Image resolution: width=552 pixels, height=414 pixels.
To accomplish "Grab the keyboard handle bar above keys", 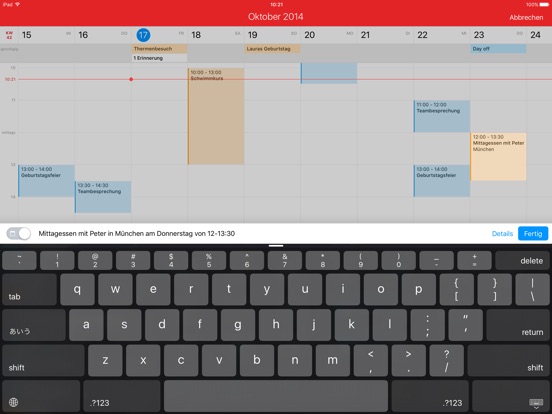I will [276, 246].
